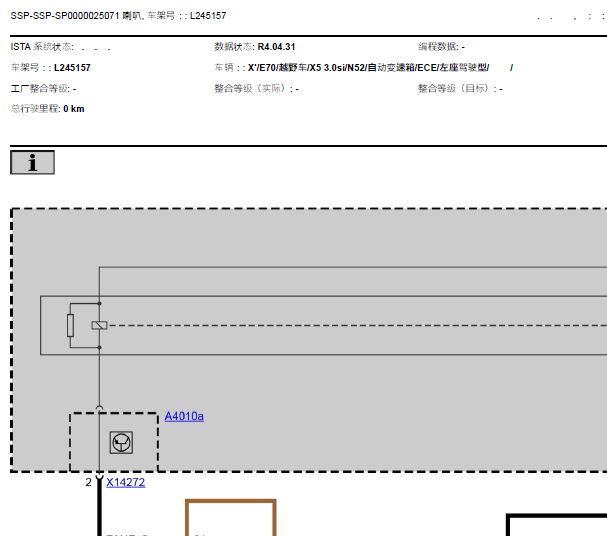This screenshot has height=536, width=607.
Task: Click the relay coil symbol in diagram
Action: (x=99, y=325)
